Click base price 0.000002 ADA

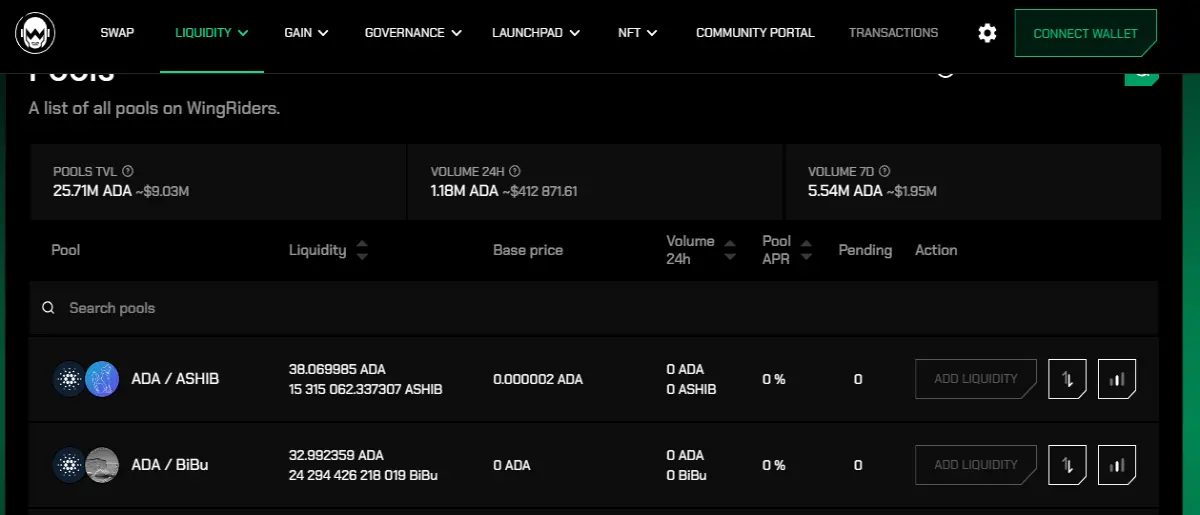coord(538,379)
